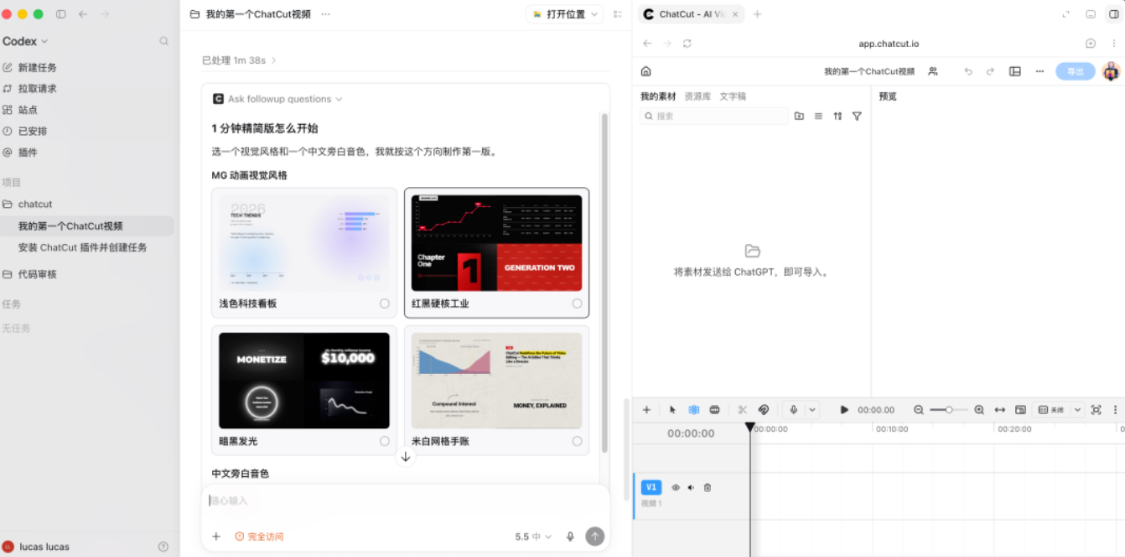
Task: Toggle Codex sidebar visibility icon
Action: pyautogui.click(x=61, y=14)
